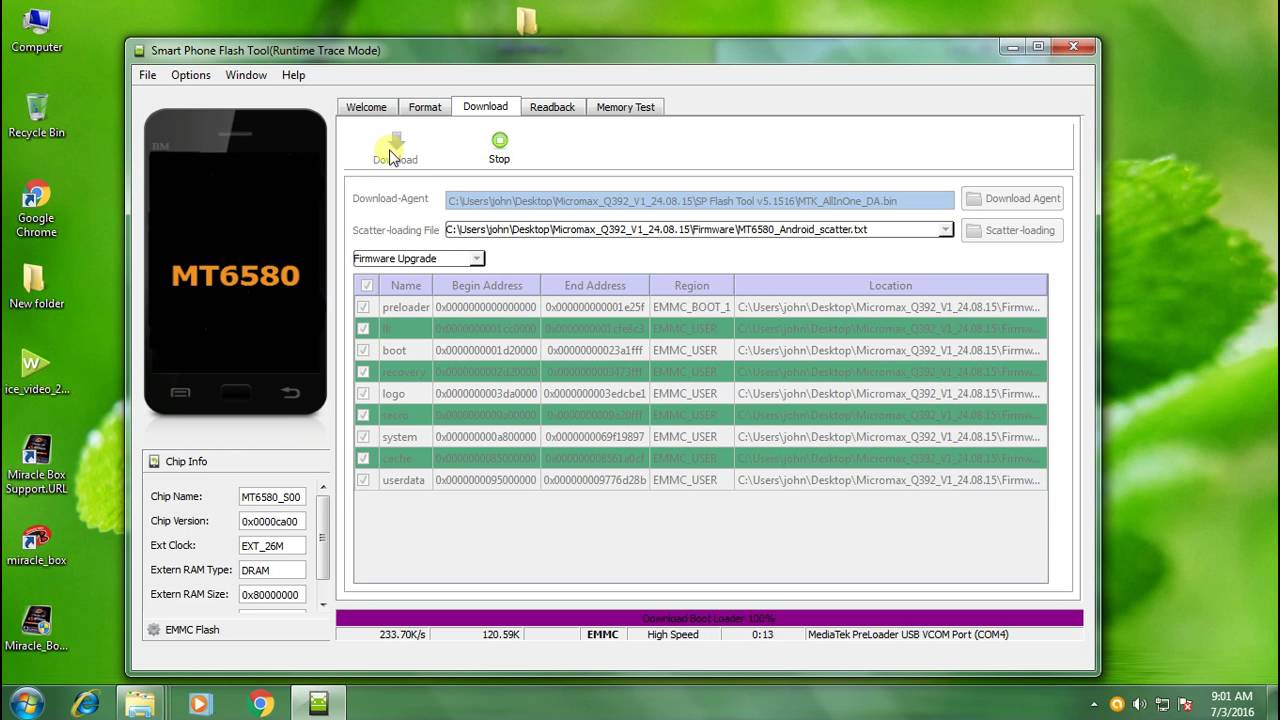Click the EMMC Flash gear icon

[x=154, y=630]
